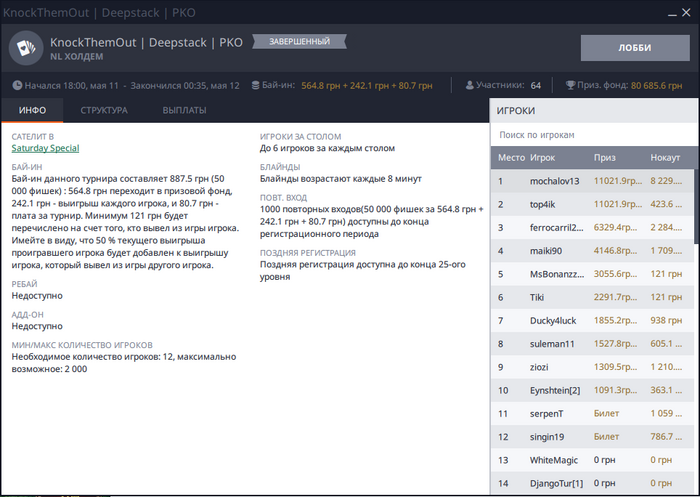Viewport: 700px width, 497px height.
Task: Click the prize pool value 80 685.6 грн
Action: (656, 85)
